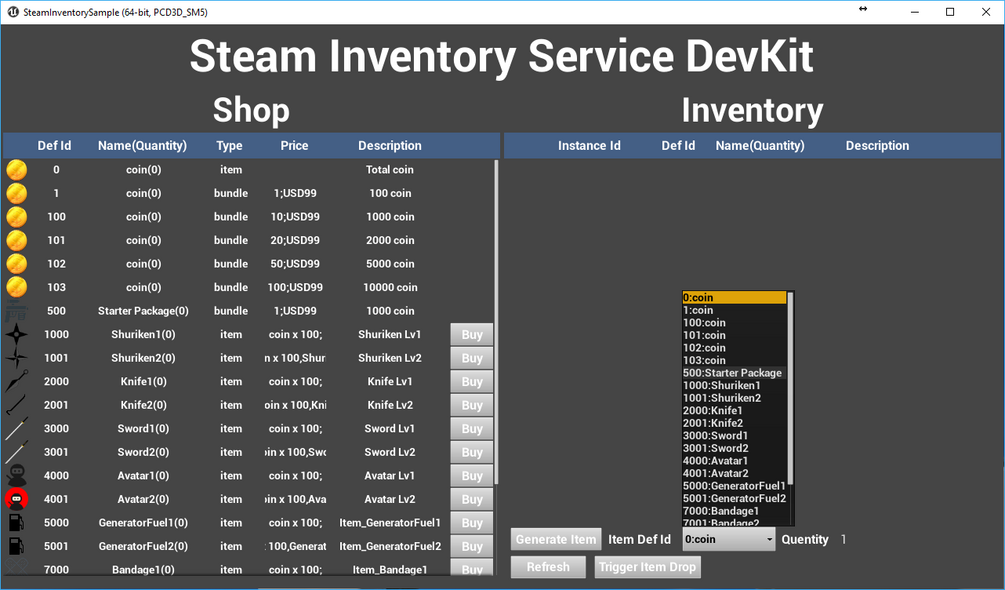Click the Sword1 icon in the 3000 row

pos(17,429)
